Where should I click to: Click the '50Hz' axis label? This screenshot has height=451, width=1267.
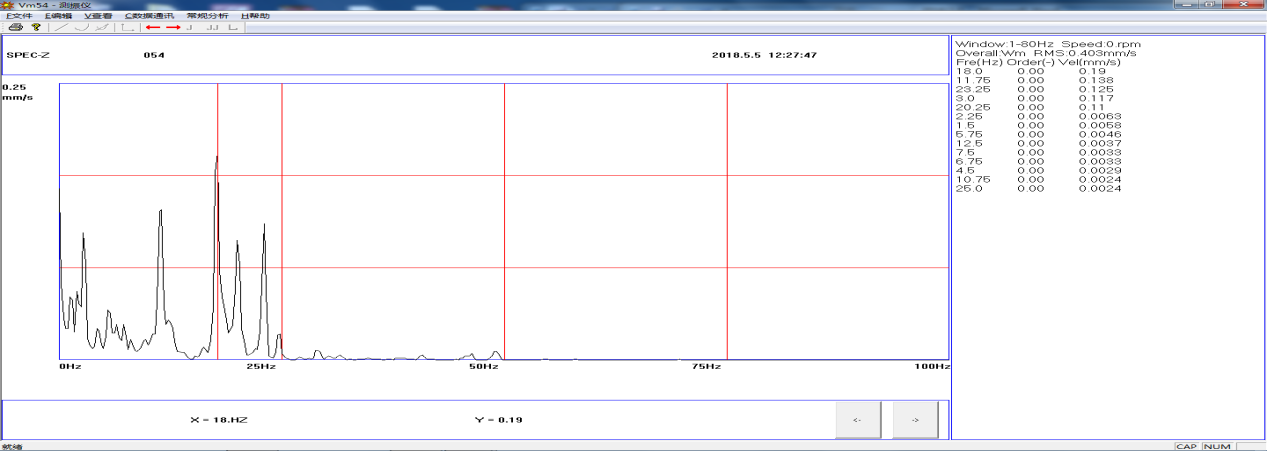click(x=484, y=367)
